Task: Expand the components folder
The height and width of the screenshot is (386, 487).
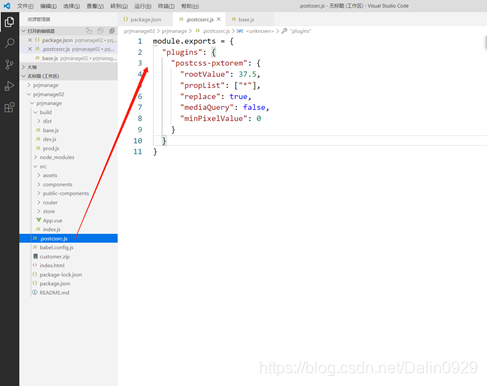Action: [39, 184]
